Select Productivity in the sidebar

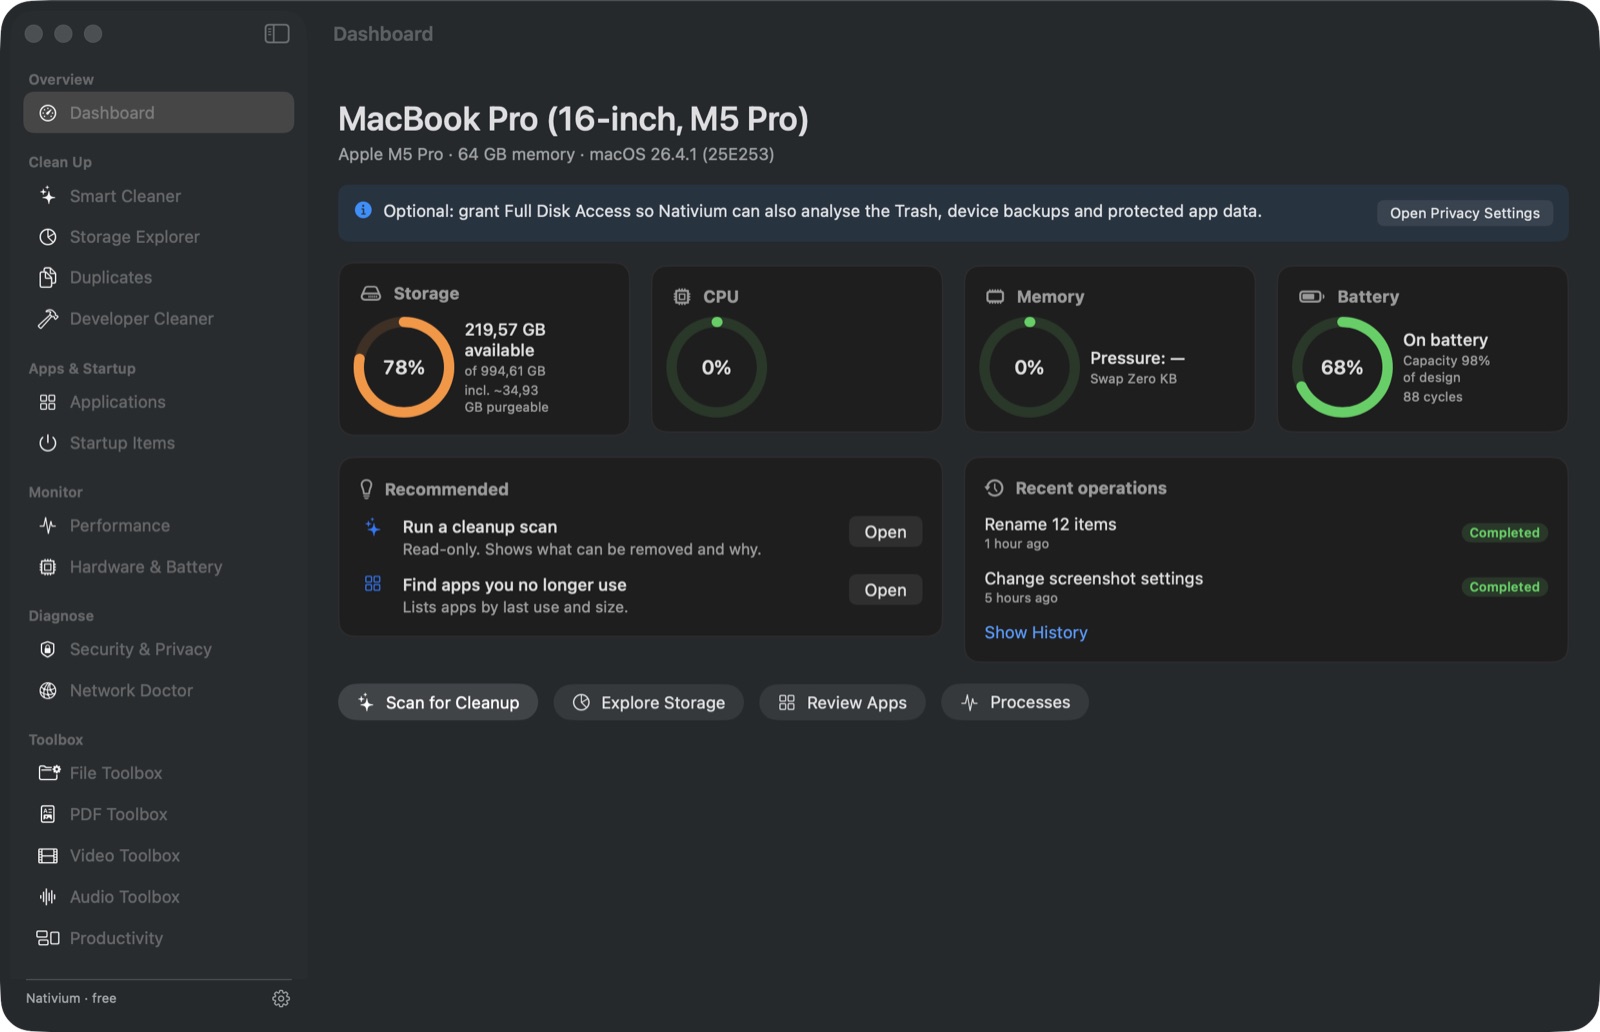point(158,938)
